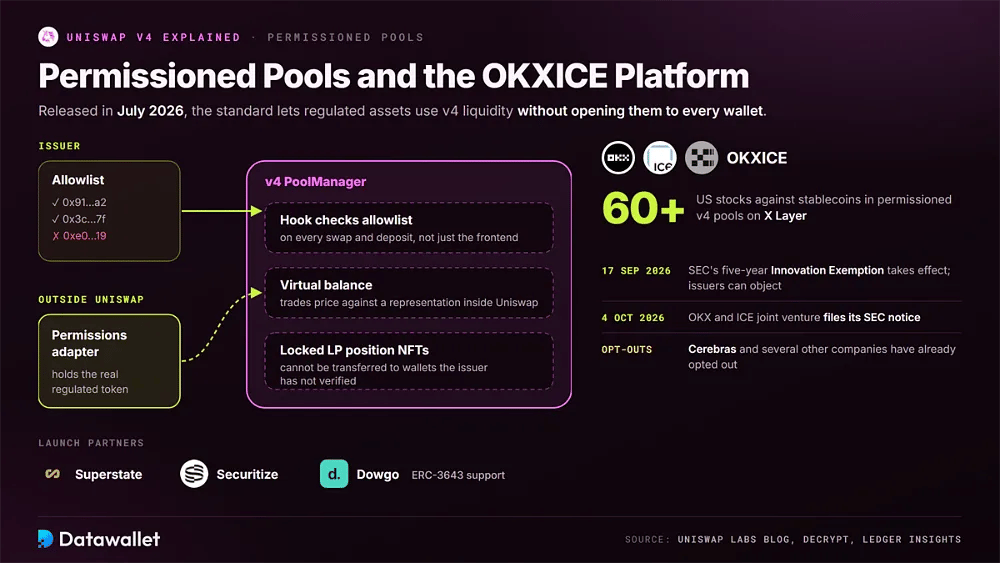Click the 'ISSUER' section label

(x=59, y=146)
